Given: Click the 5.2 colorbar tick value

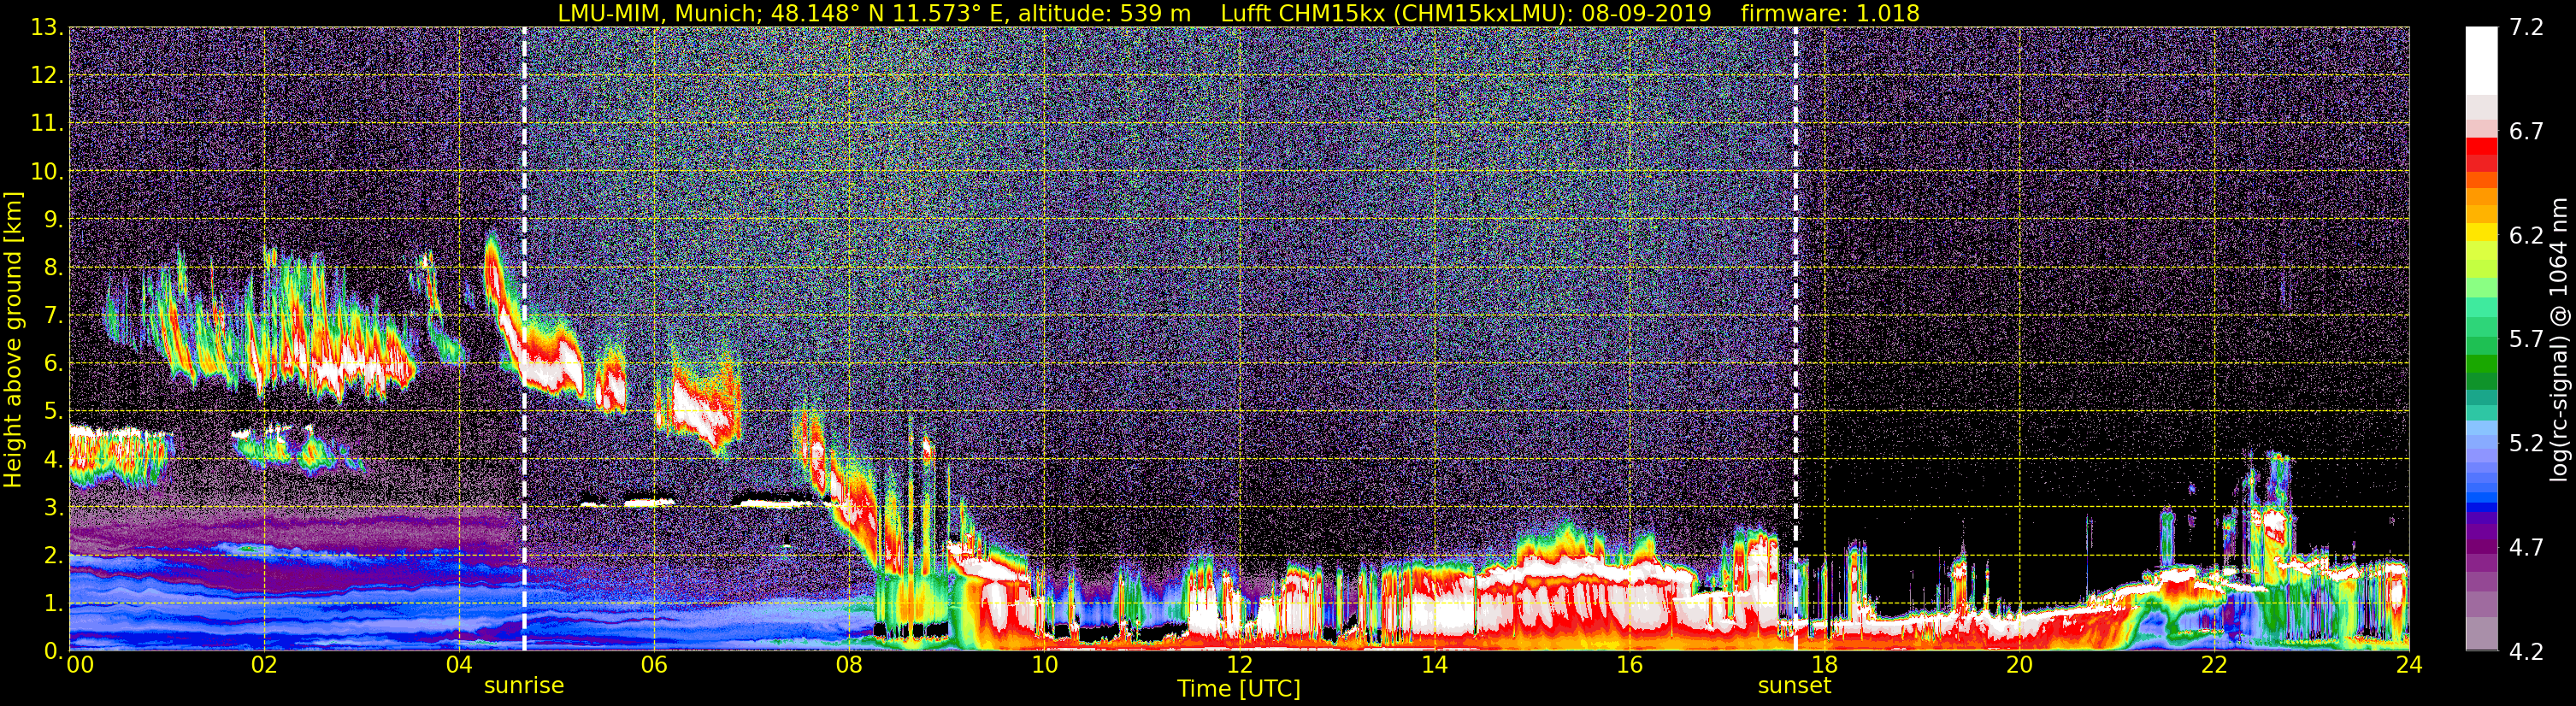Looking at the screenshot, I should (x=2526, y=444).
